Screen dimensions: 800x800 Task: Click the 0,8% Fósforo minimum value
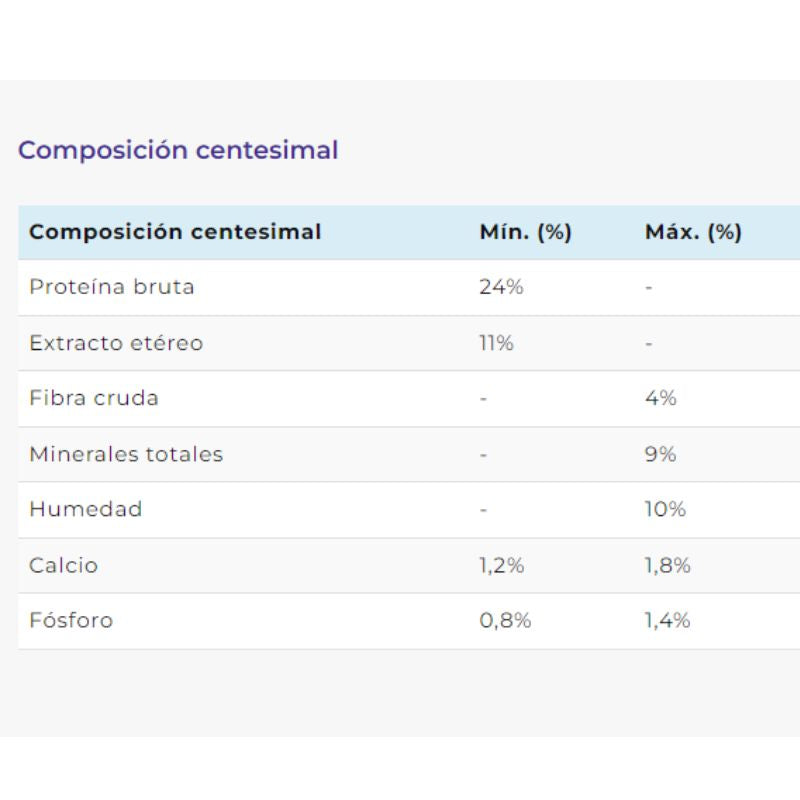click(505, 621)
